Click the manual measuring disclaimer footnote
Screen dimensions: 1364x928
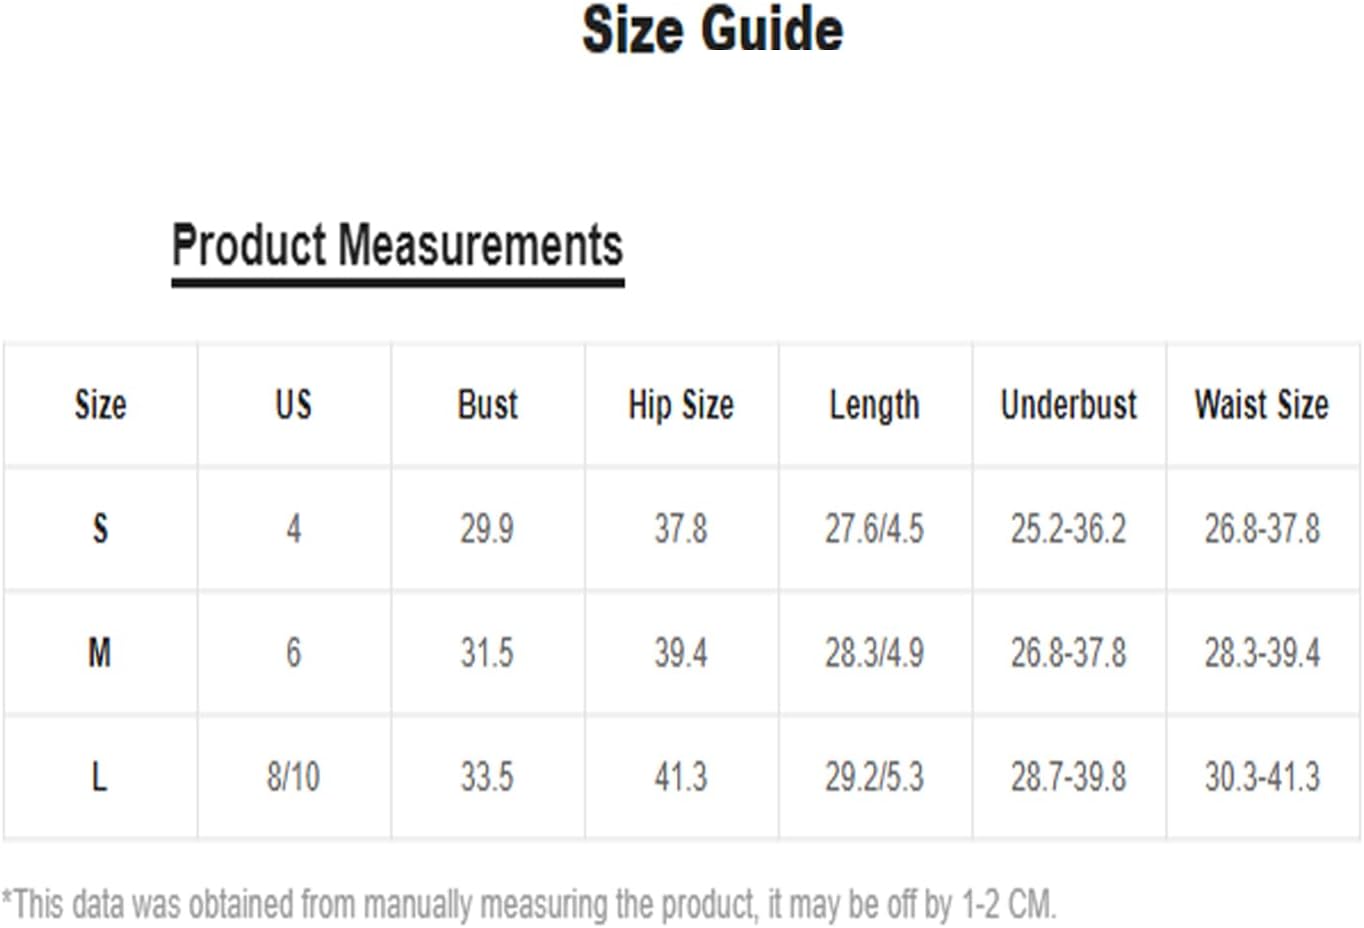coord(528,904)
